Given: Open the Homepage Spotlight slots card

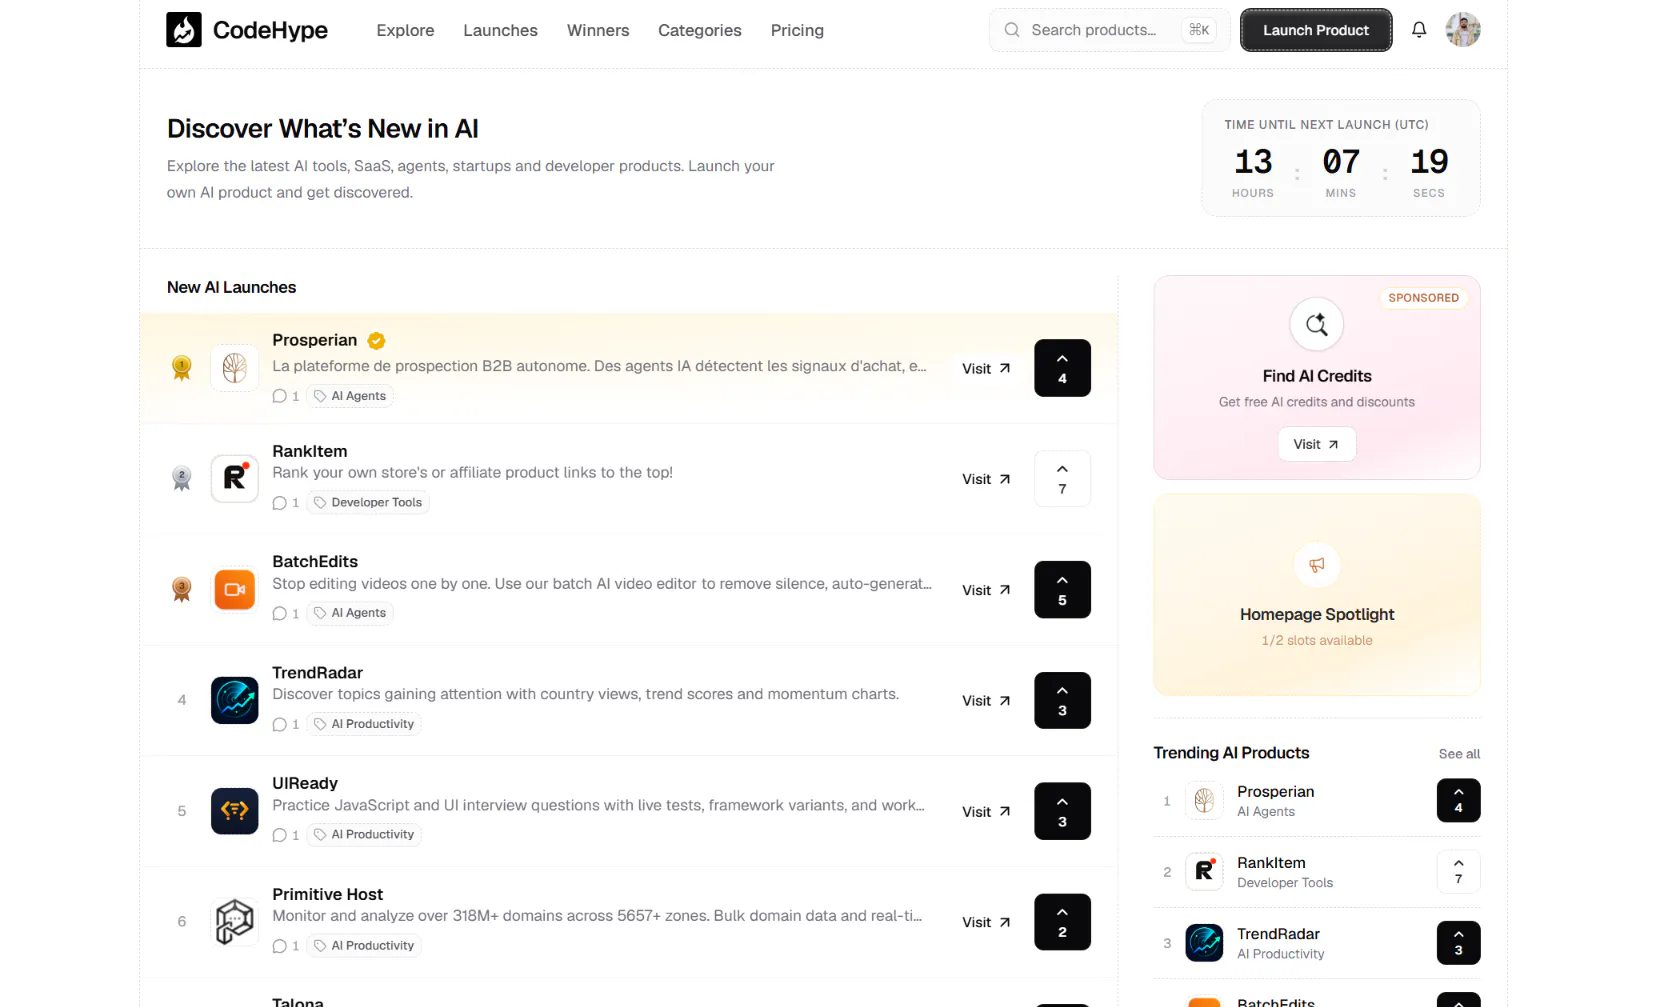Looking at the screenshot, I should [1317, 595].
